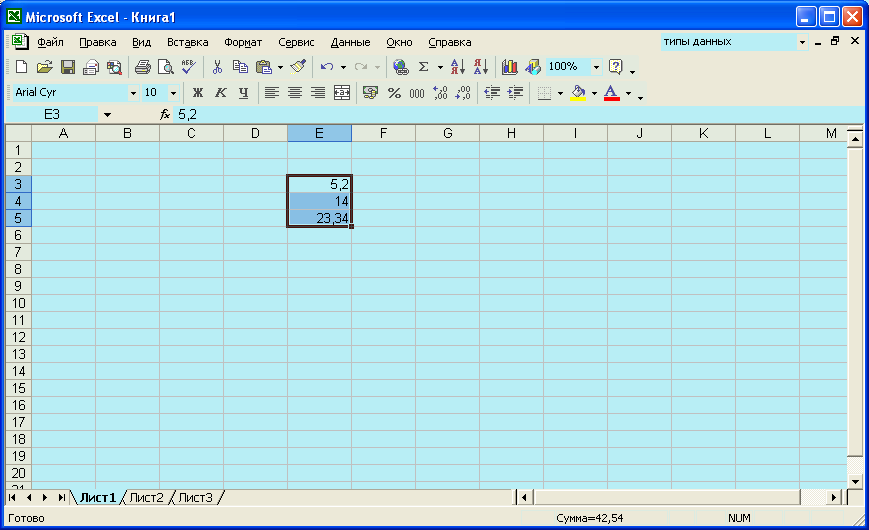Select row 10 header

[x=18, y=303]
